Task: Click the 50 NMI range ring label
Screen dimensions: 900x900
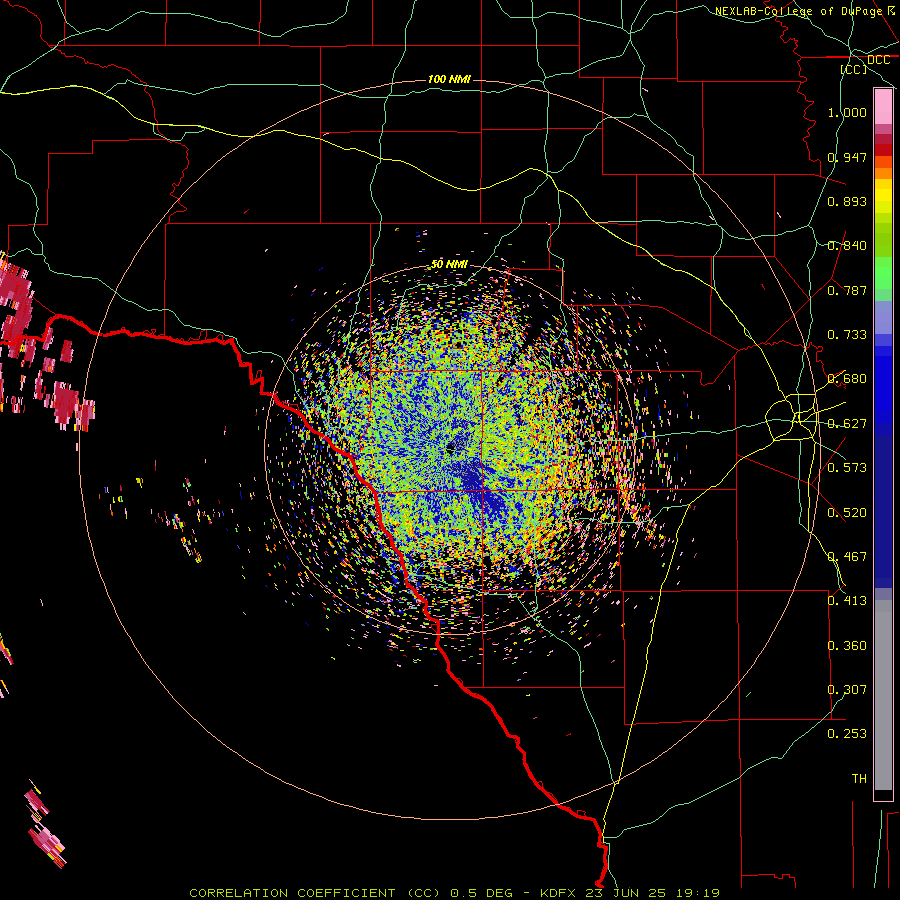Action: tap(449, 264)
